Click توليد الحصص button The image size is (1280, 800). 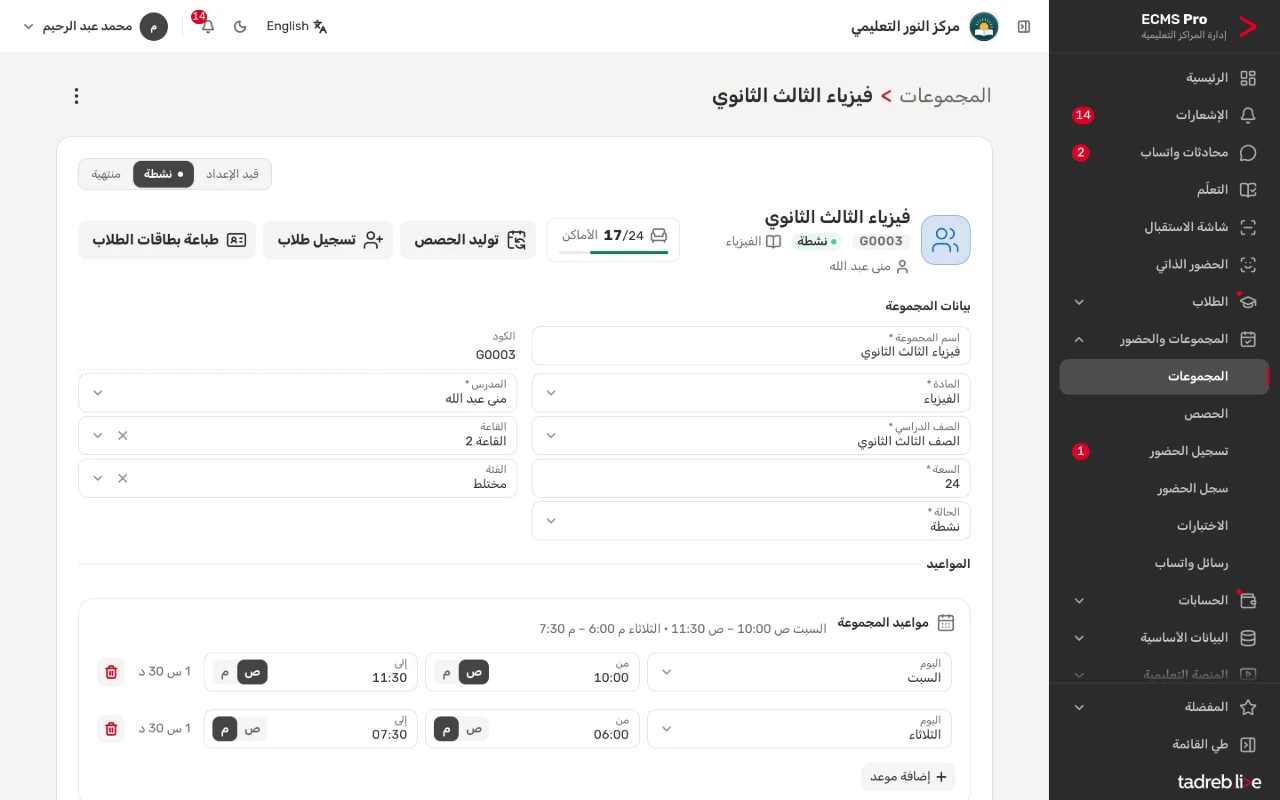(x=468, y=240)
